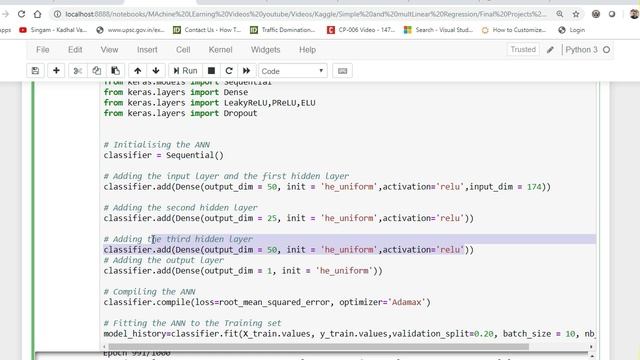
Task: Open the command palette keyboard icon
Action: [x=342, y=71]
